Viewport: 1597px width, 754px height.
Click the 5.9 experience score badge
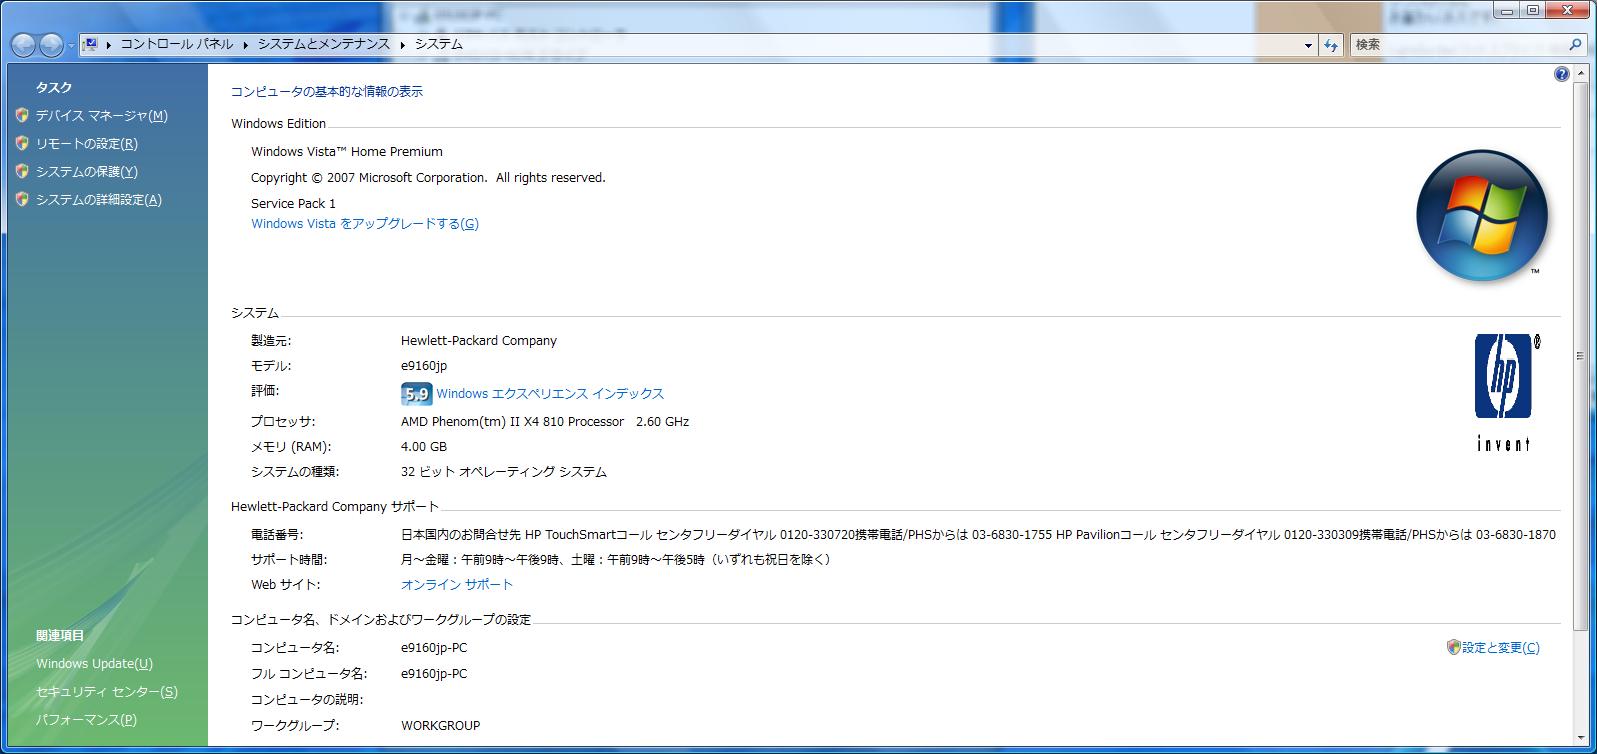[416, 394]
